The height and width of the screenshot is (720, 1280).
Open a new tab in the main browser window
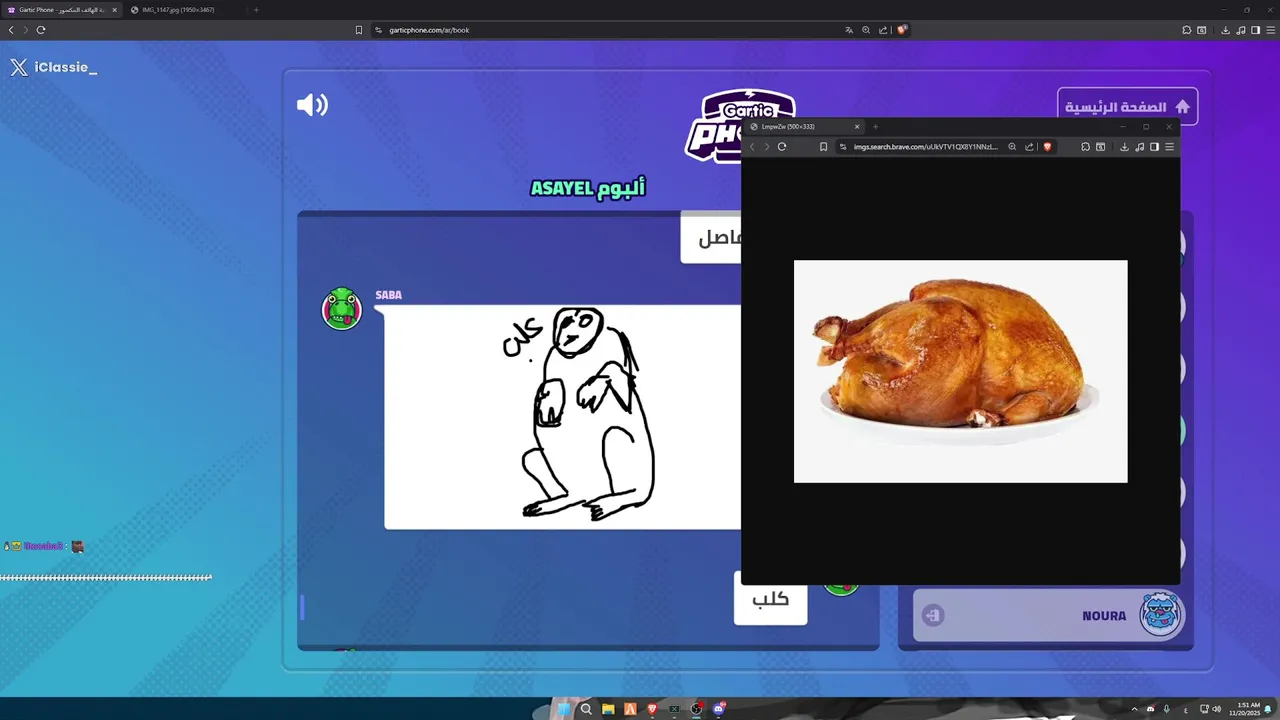click(256, 10)
